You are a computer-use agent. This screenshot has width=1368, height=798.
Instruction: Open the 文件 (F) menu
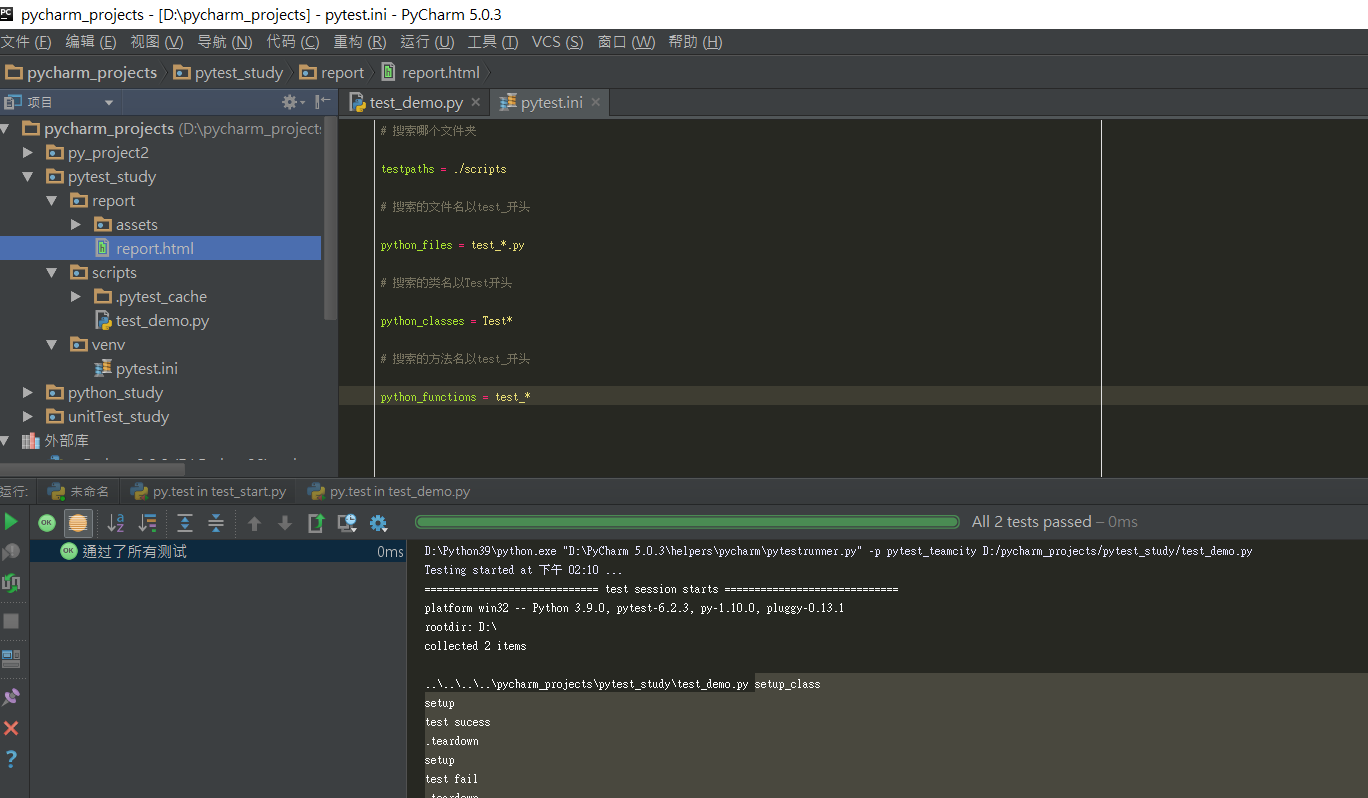(x=26, y=42)
